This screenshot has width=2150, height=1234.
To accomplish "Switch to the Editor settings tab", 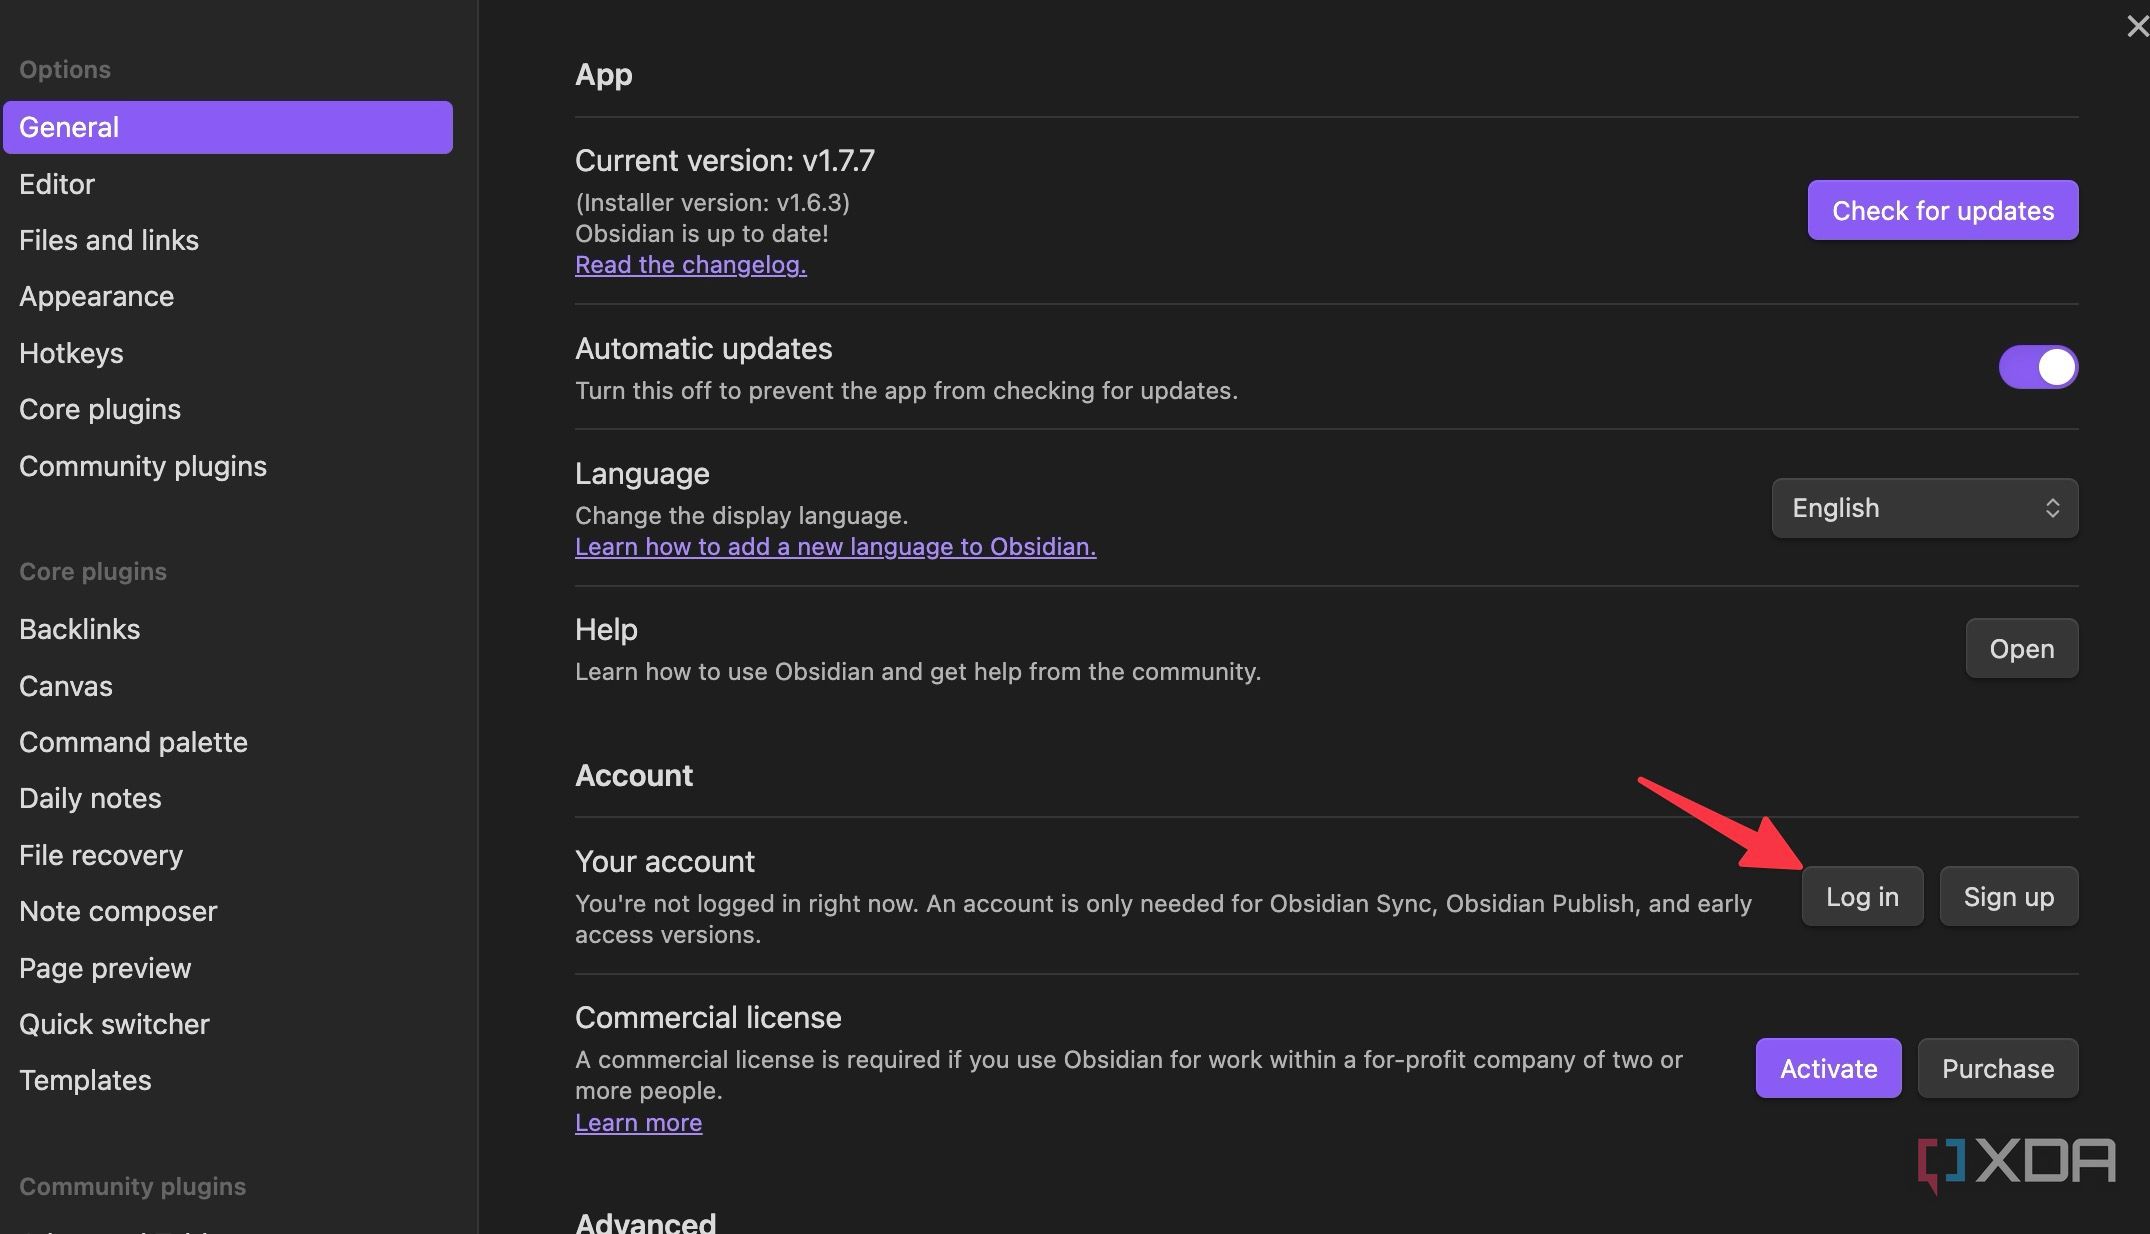I will coord(57,184).
